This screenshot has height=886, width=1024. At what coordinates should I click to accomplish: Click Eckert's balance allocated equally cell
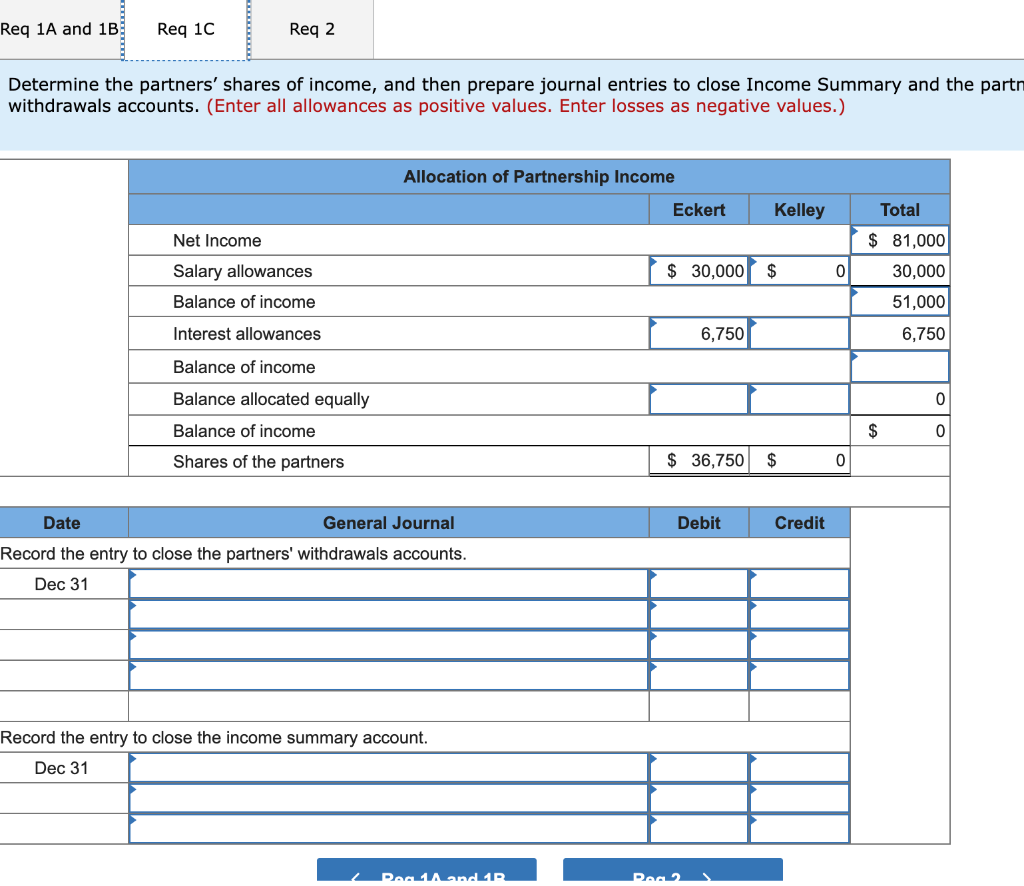[698, 398]
